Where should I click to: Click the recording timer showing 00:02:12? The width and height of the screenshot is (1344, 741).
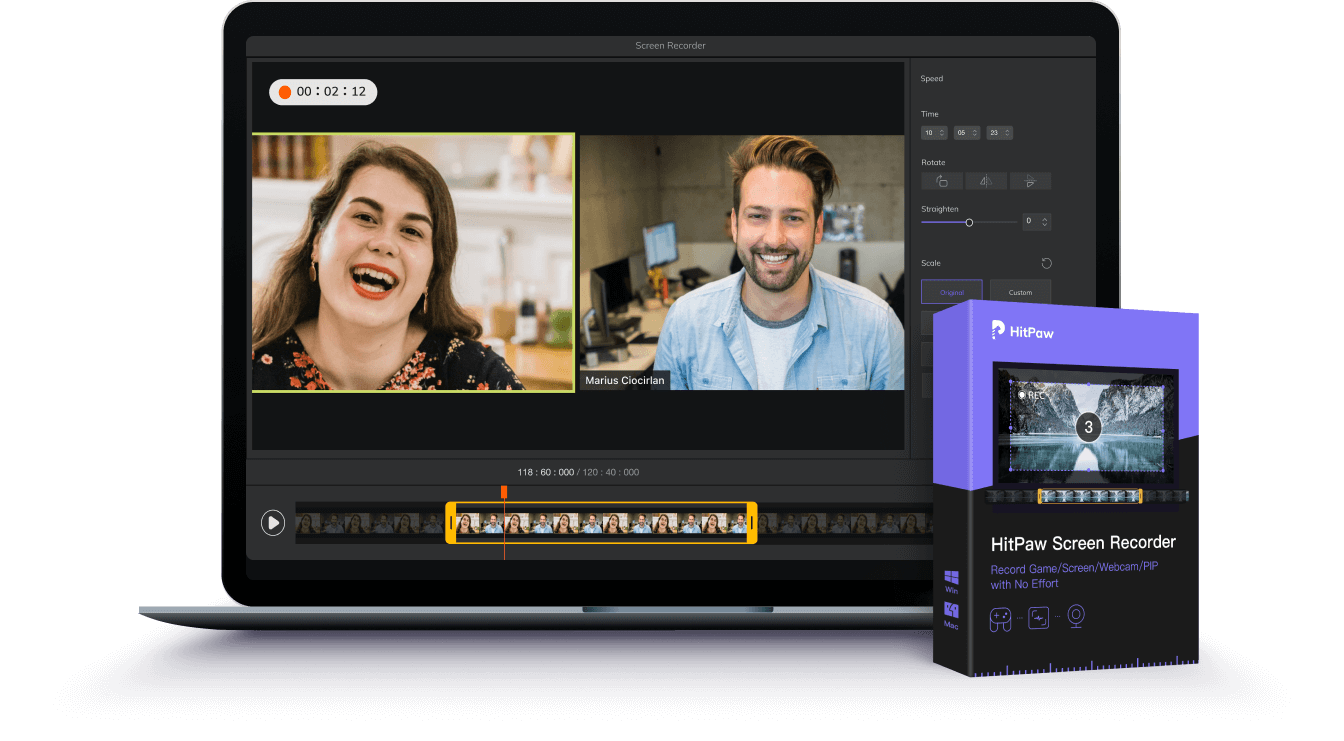[322, 91]
